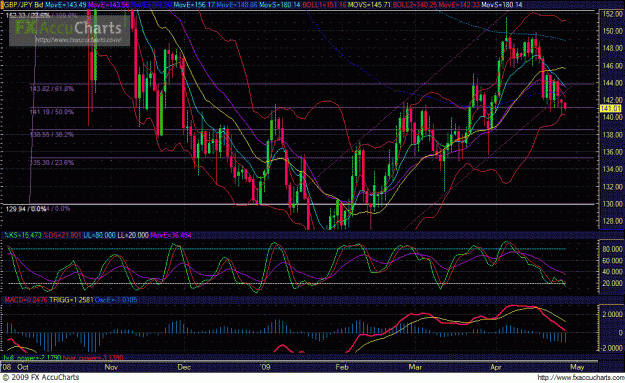The height and width of the screenshot is (383, 625).
Task: Click 'May' on the time axis
Action: point(577,367)
